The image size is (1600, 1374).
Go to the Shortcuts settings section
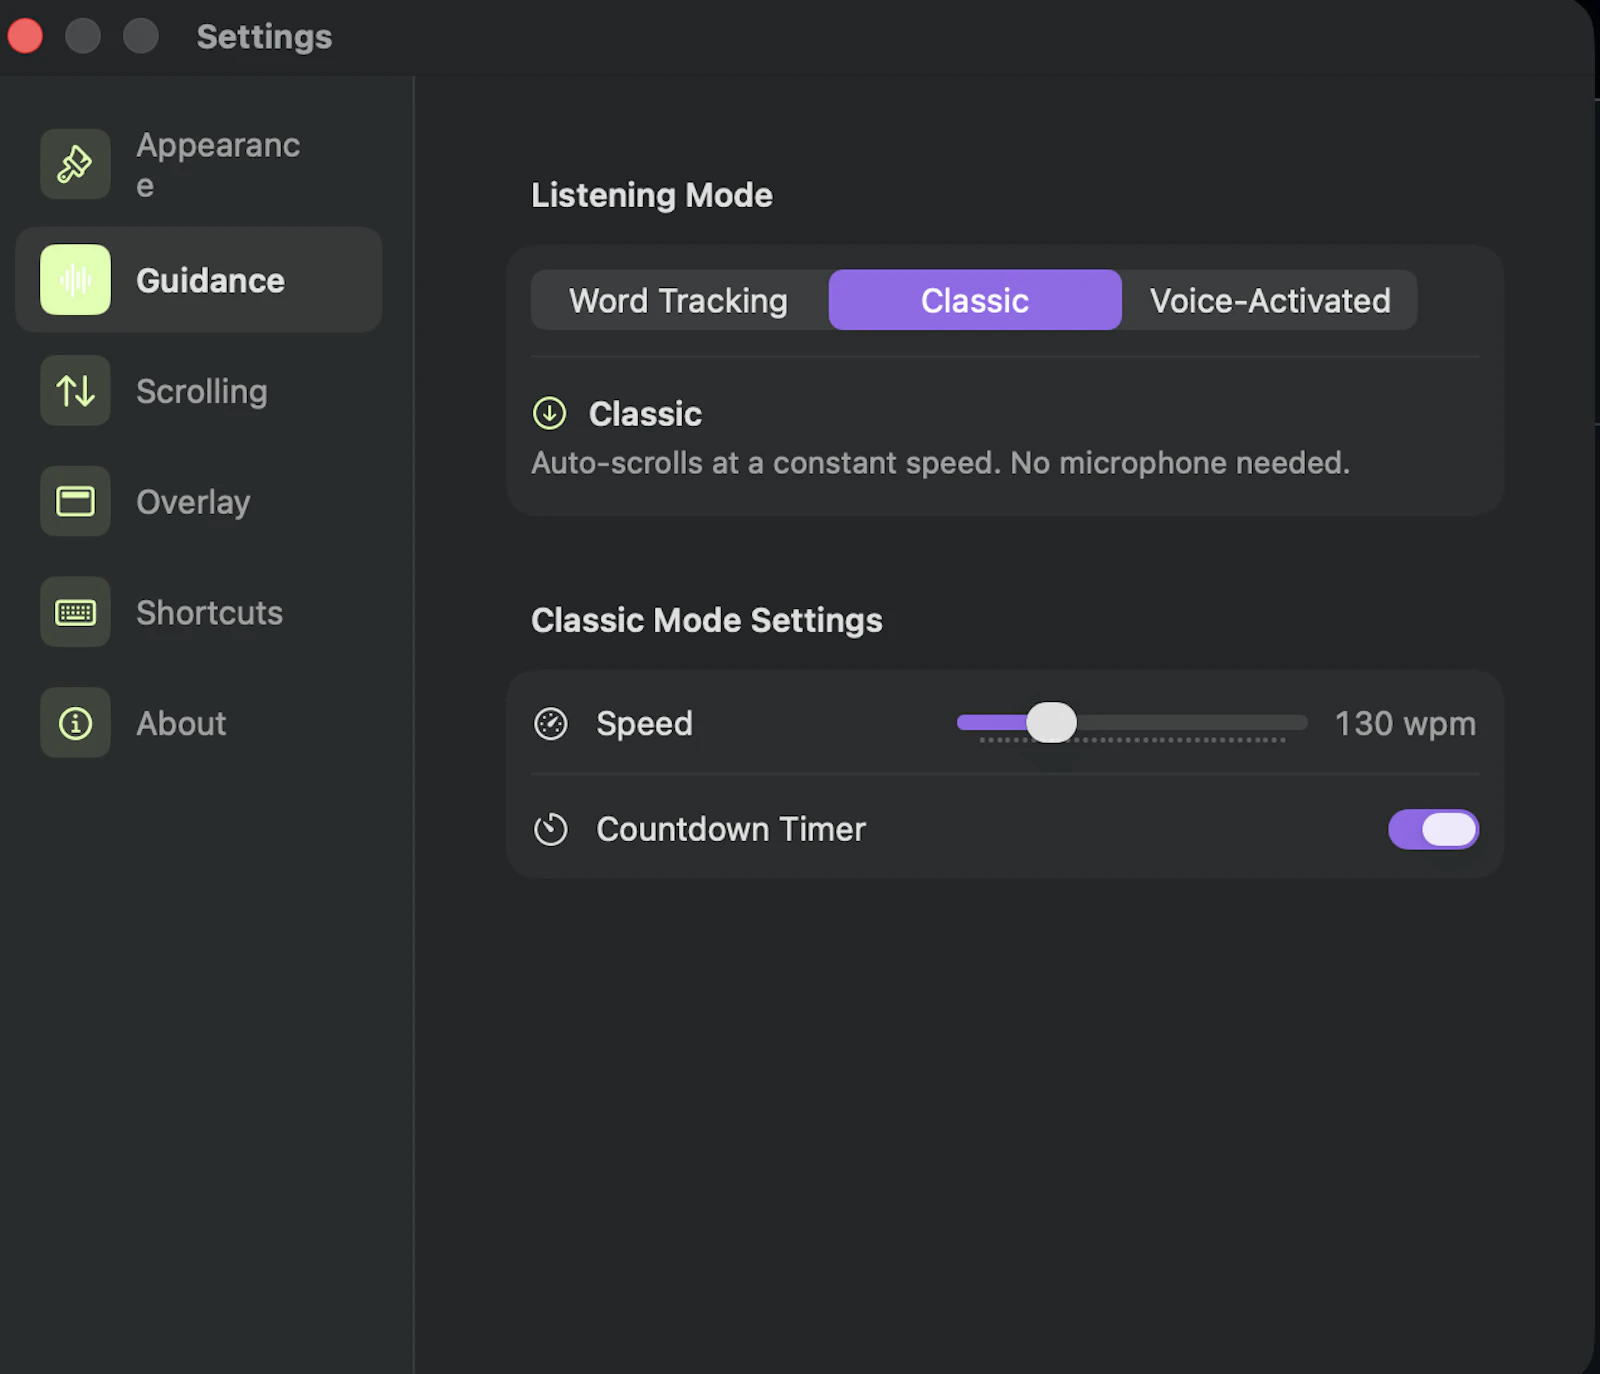click(199, 612)
